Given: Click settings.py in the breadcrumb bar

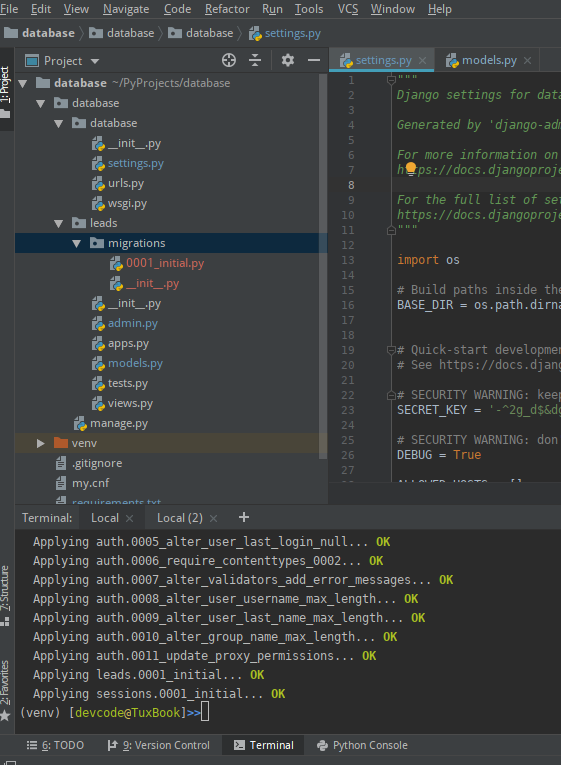Looking at the screenshot, I should click(x=285, y=33).
